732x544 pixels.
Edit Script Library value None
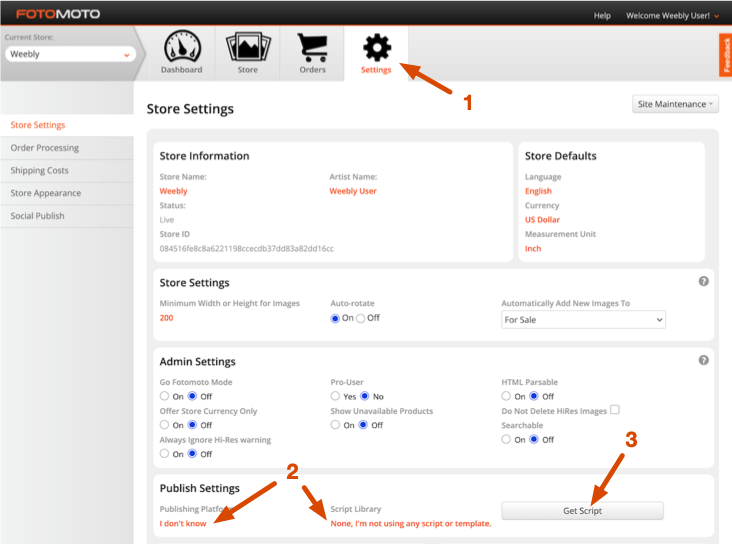pyautogui.click(x=411, y=523)
